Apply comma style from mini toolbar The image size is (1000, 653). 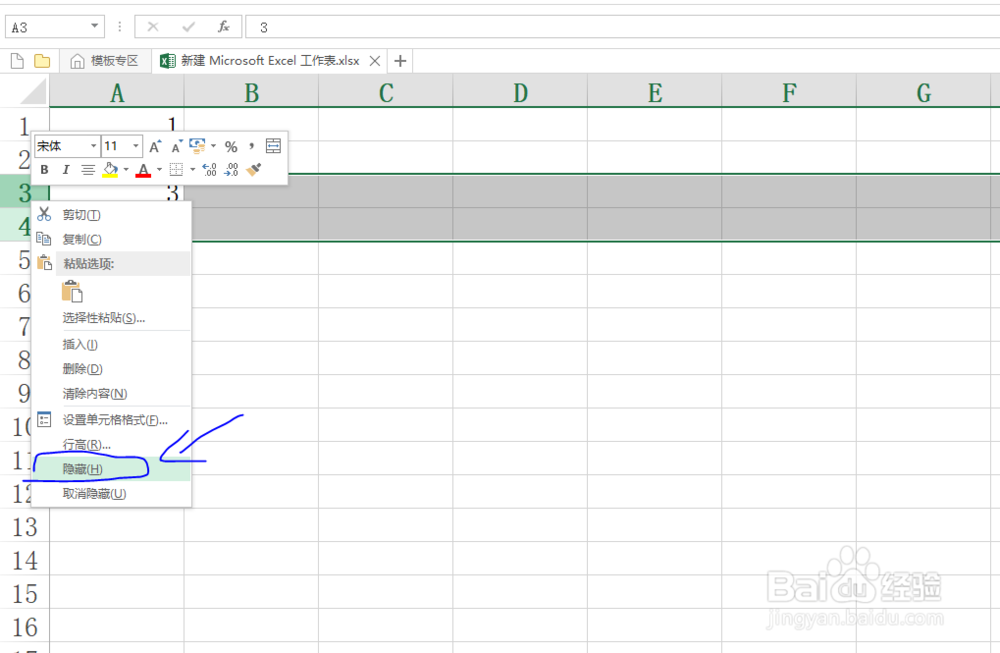pos(252,146)
